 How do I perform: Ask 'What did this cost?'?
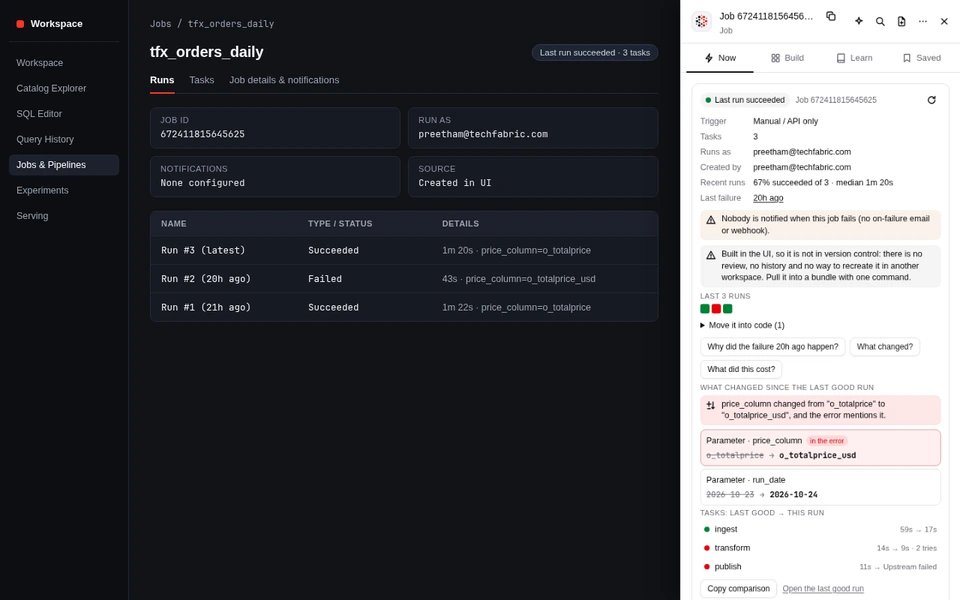(741, 369)
